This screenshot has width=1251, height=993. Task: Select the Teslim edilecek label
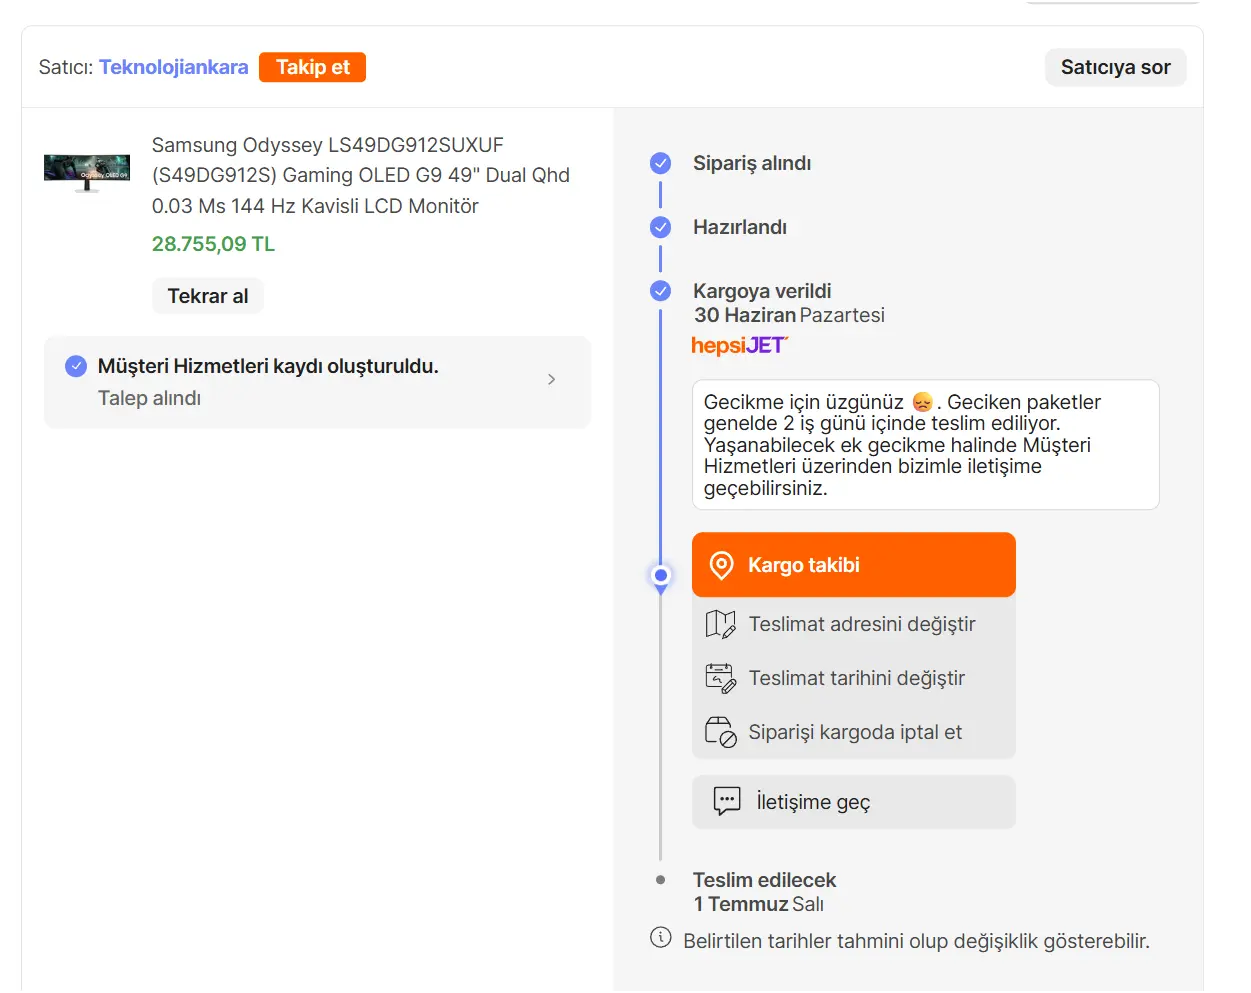pos(765,880)
